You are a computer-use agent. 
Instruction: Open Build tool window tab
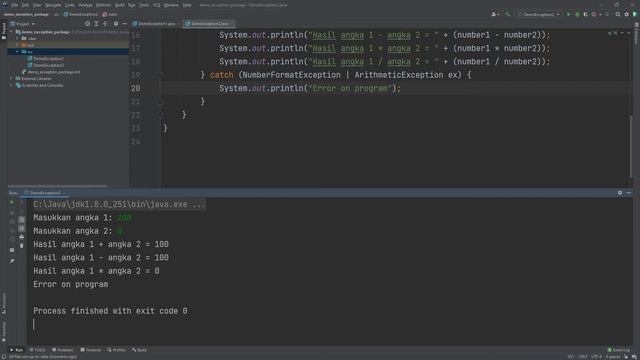[139, 350]
